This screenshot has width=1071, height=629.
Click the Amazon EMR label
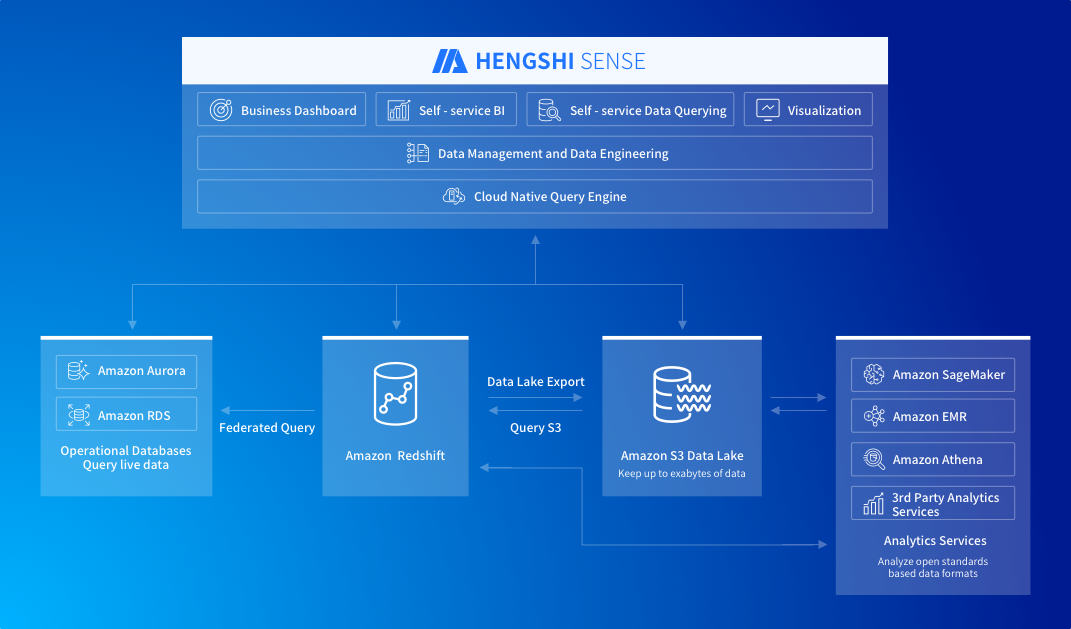coord(930,417)
